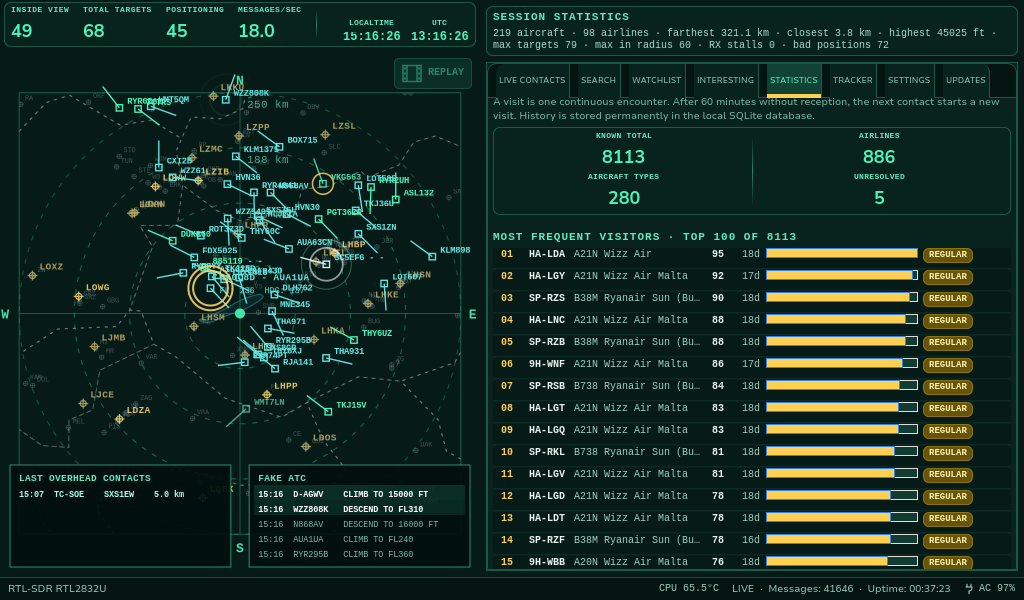Click REGULAR badge for SP-RKL
1024x600 pixels.
coord(948,452)
